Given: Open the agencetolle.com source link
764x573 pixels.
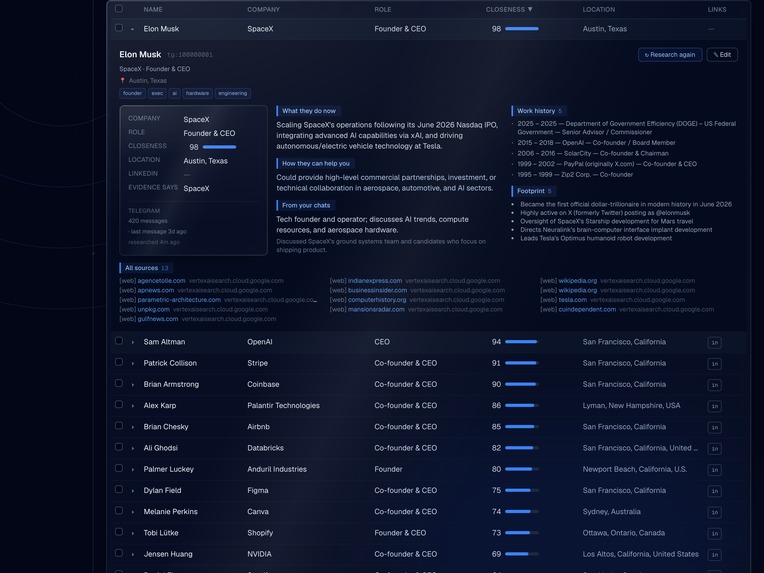Looking at the screenshot, I should point(161,281).
